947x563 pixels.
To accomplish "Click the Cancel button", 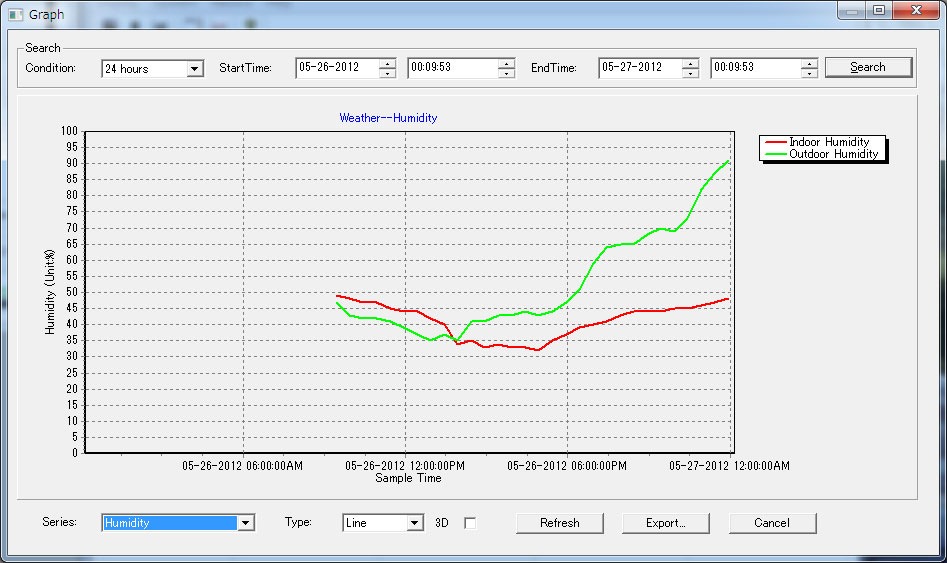I will pyautogui.click(x=772, y=523).
